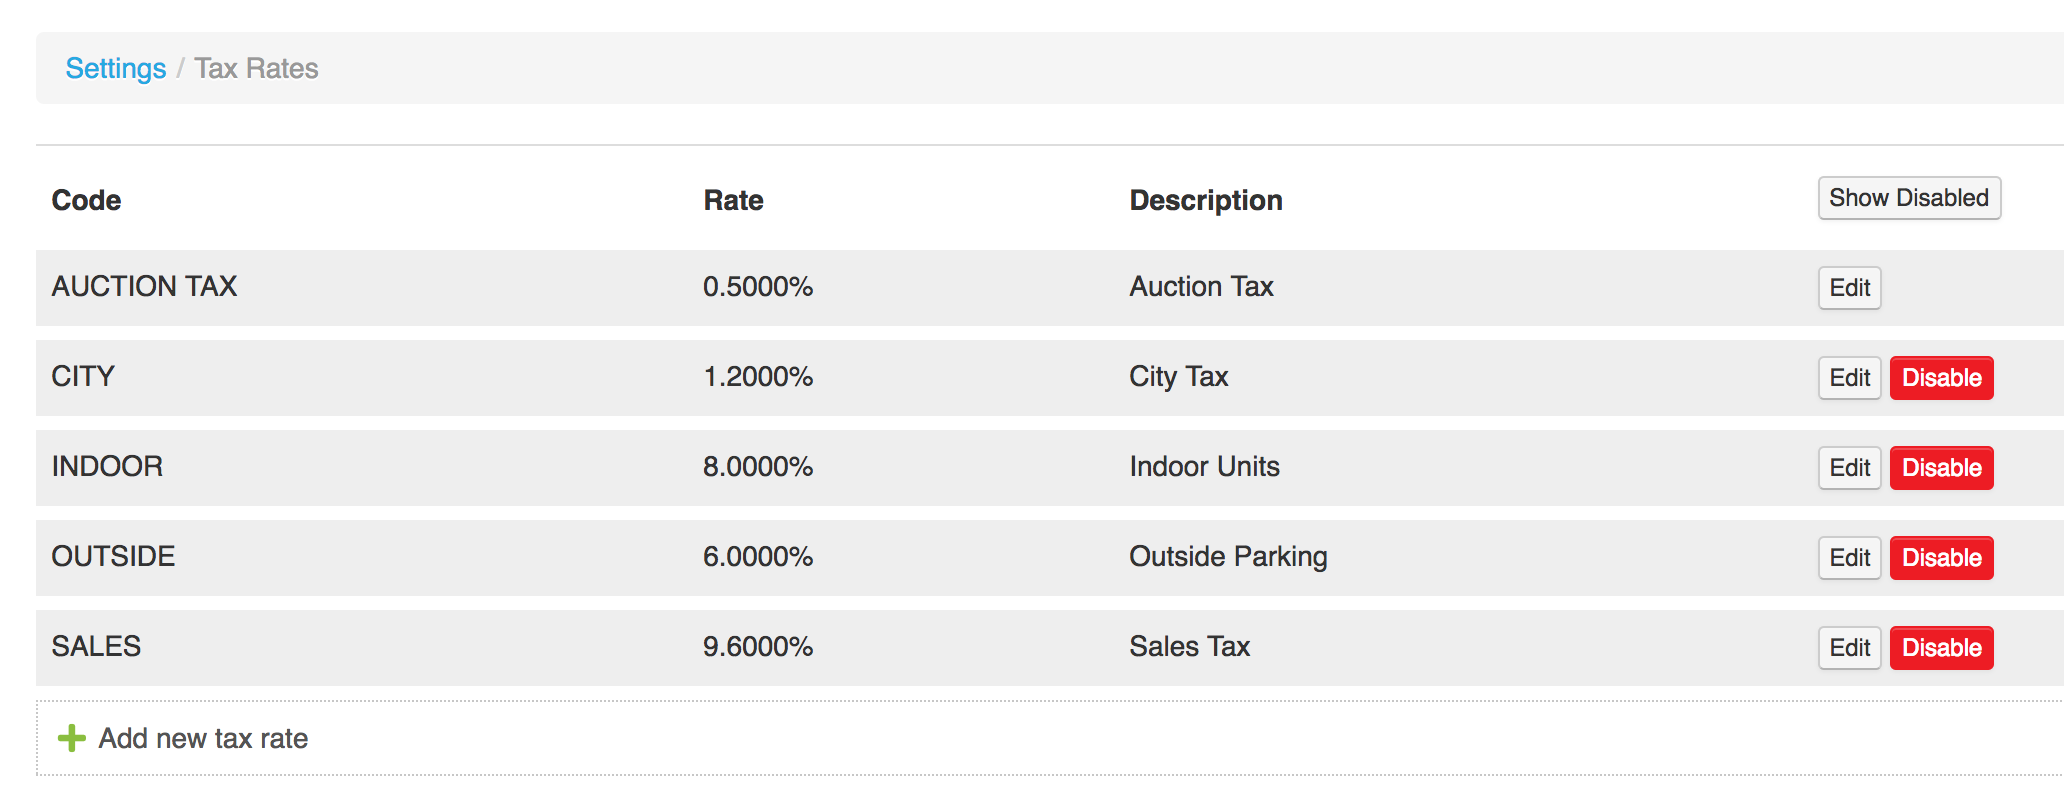Image resolution: width=2064 pixels, height=786 pixels.
Task: Disable the CITY tax rate
Action: (x=1940, y=378)
